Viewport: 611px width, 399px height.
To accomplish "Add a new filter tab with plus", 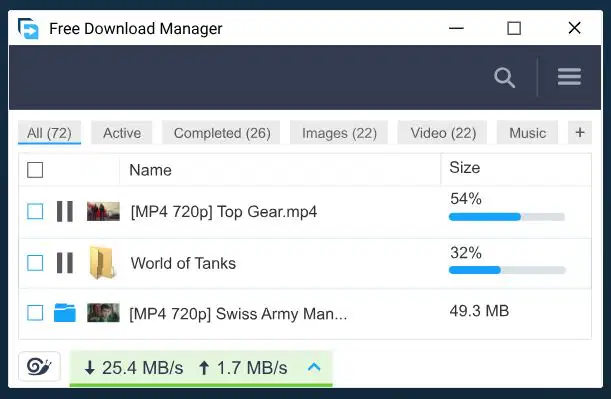I will [580, 132].
